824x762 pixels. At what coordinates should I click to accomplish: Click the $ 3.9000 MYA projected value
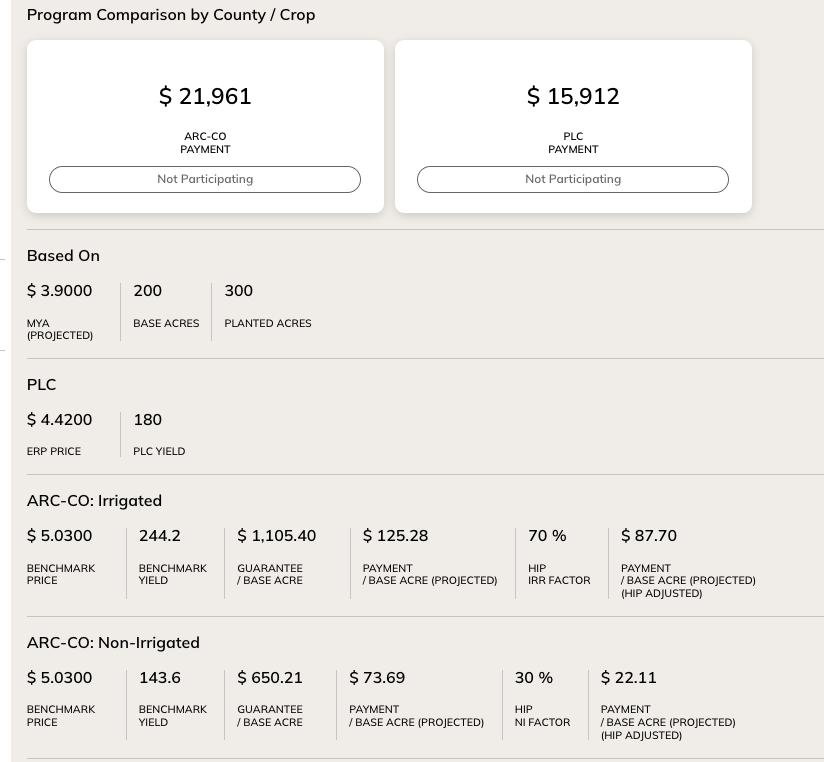click(x=59, y=291)
